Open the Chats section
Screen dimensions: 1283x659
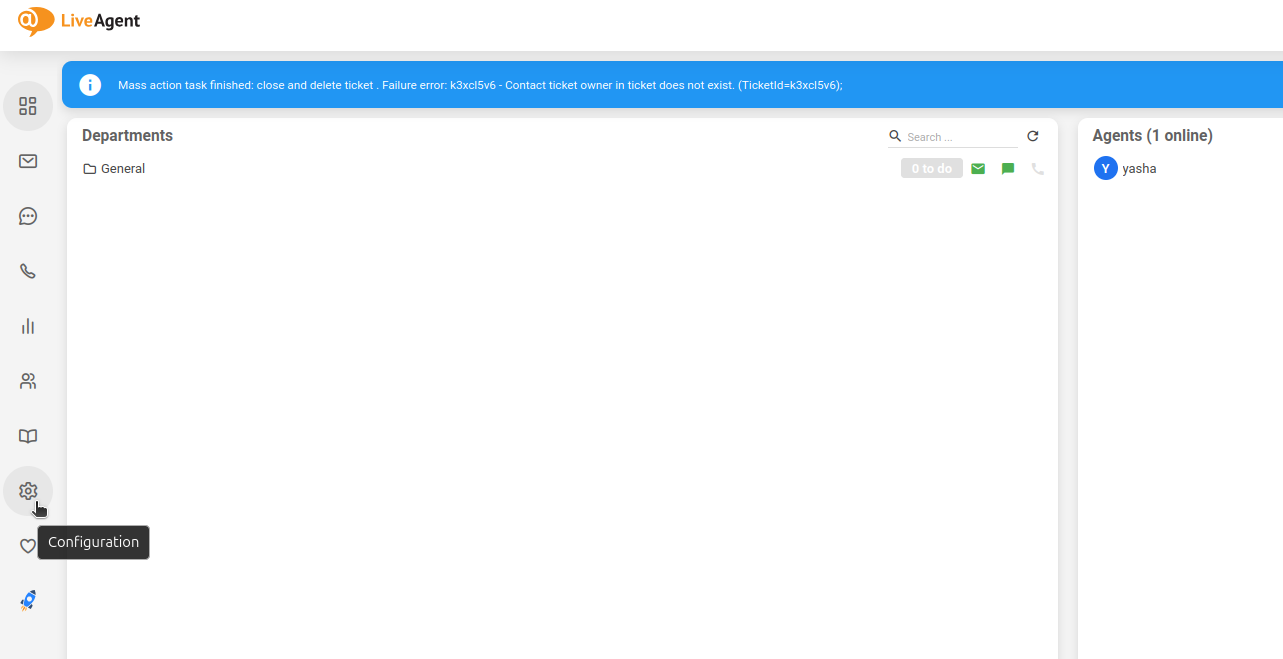click(27, 216)
